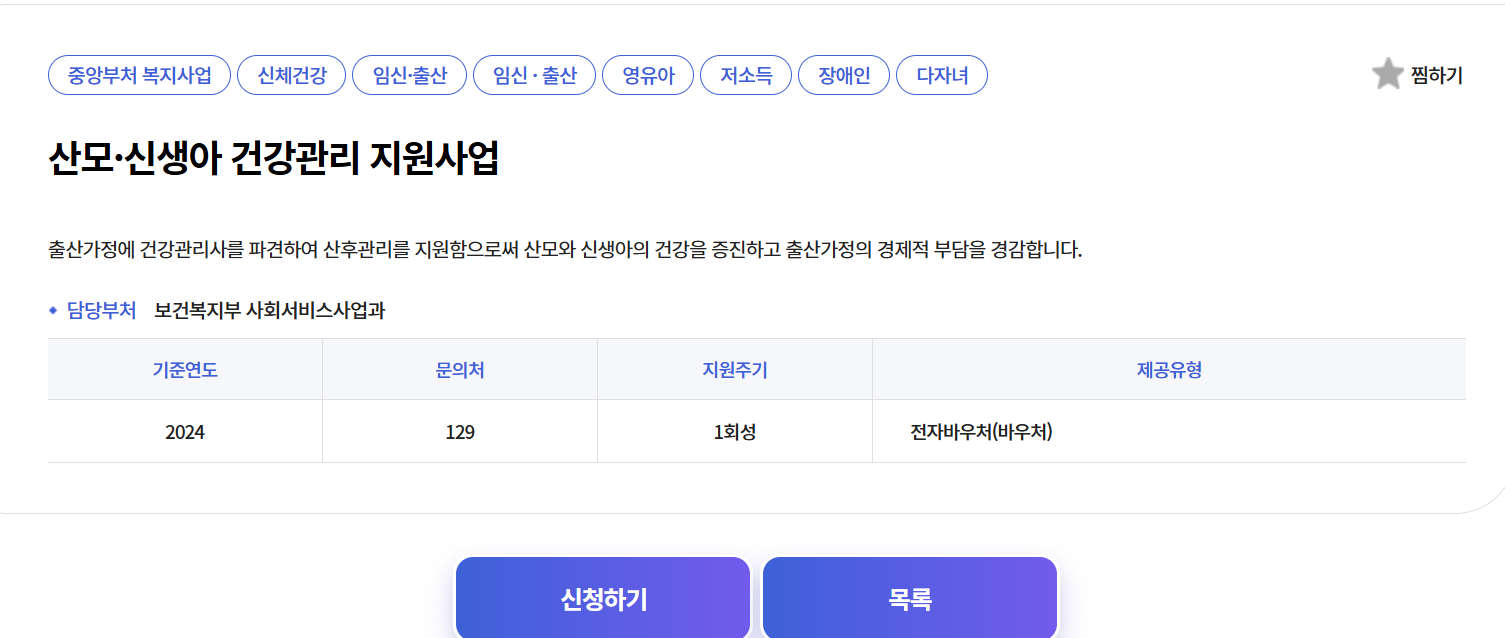Click the second 임신·출산 tag chip
The height and width of the screenshot is (638, 1505).
(x=534, y=74)
